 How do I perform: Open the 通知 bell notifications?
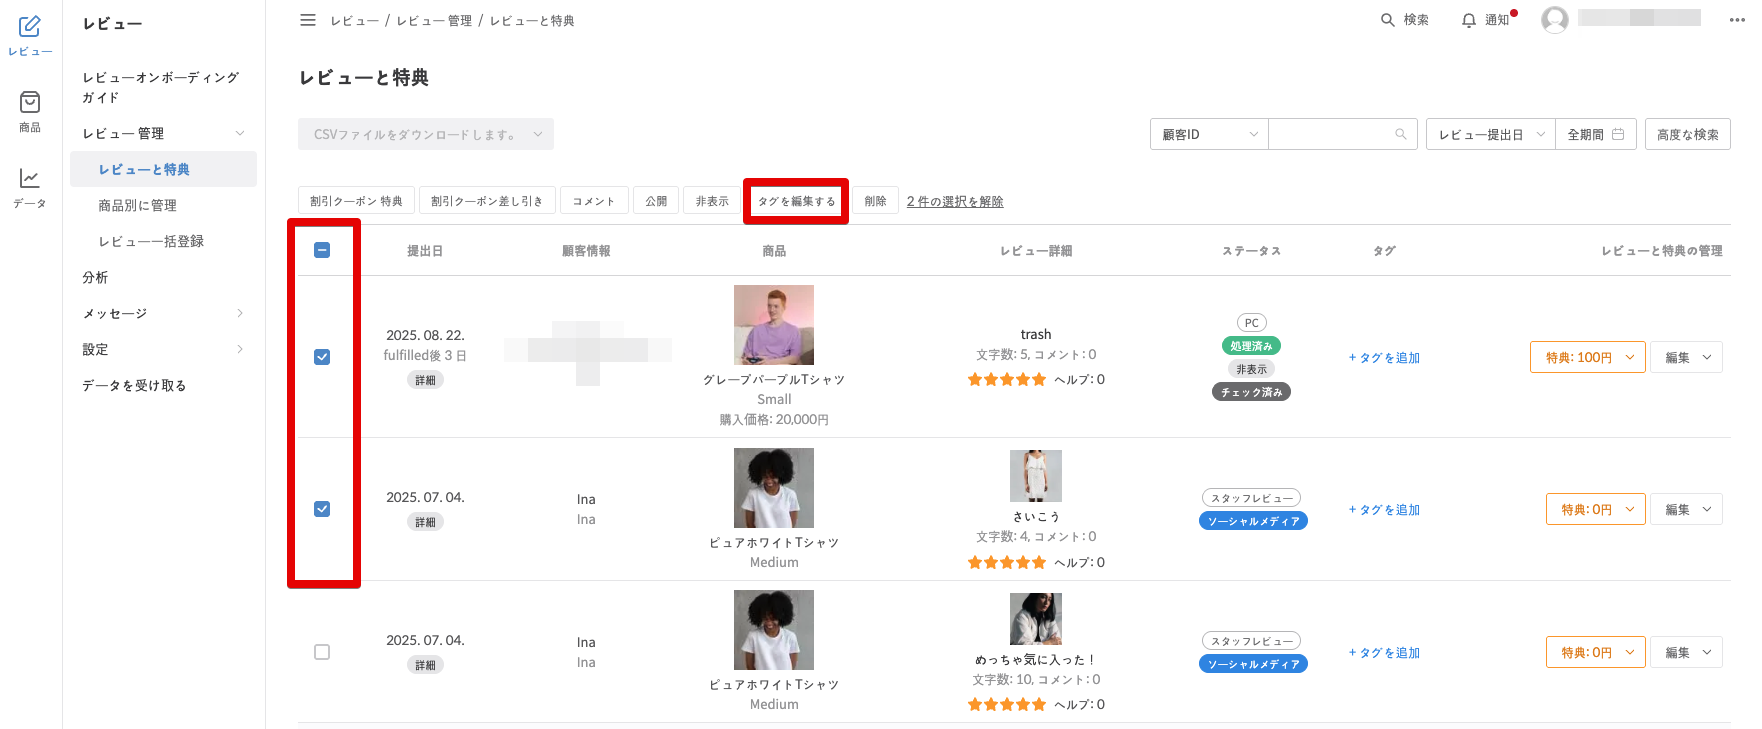pos(1468,20)
